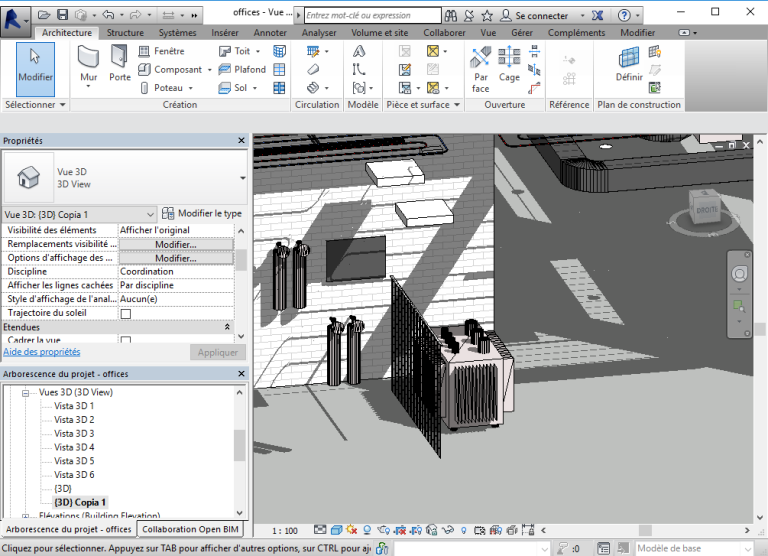This screenshot has width=768, height=556.
Task: Toggle temporary hide/isolate glasses icon
Action: pos(448,530)
